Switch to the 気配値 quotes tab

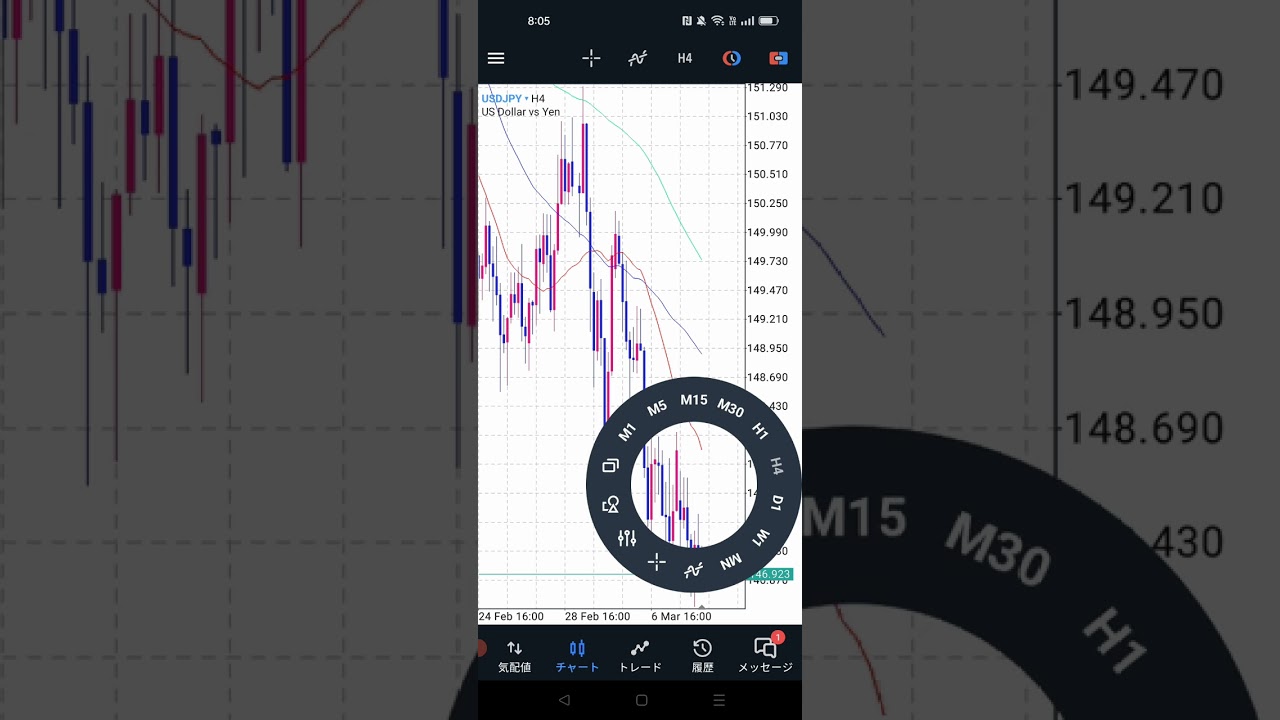pos(514,656)
